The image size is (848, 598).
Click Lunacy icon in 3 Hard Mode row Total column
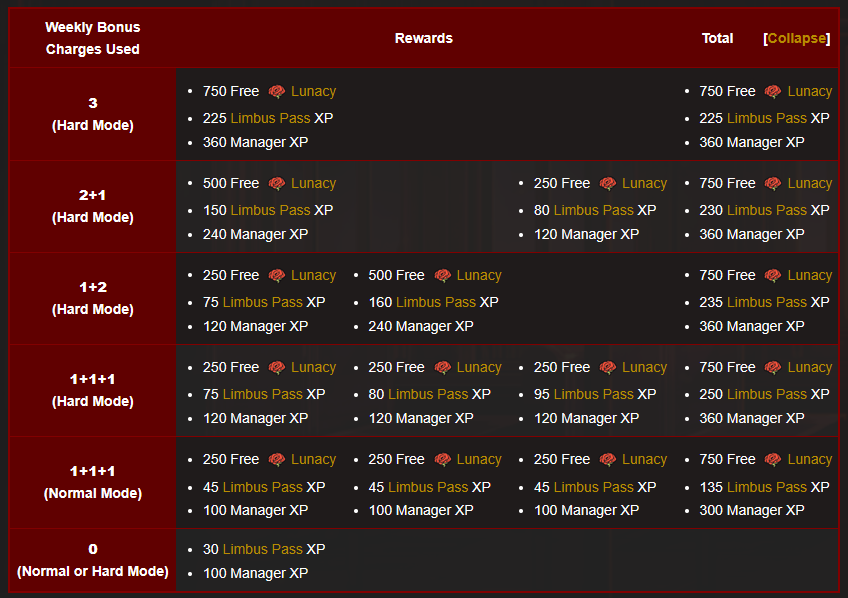pyautogui.click(x=773, y=91)
